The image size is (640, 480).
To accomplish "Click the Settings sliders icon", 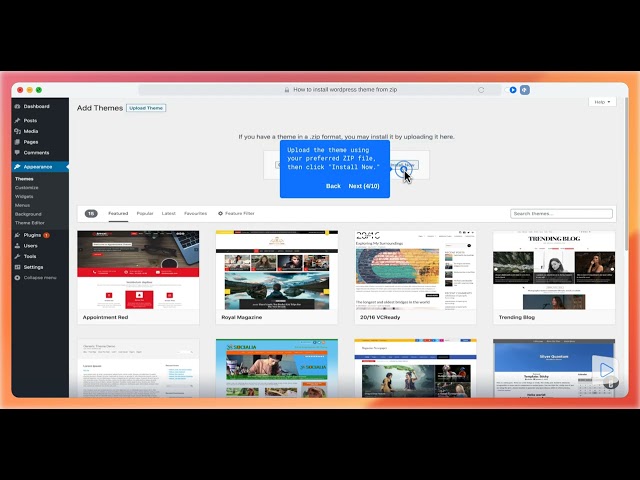I will point(17,267).
